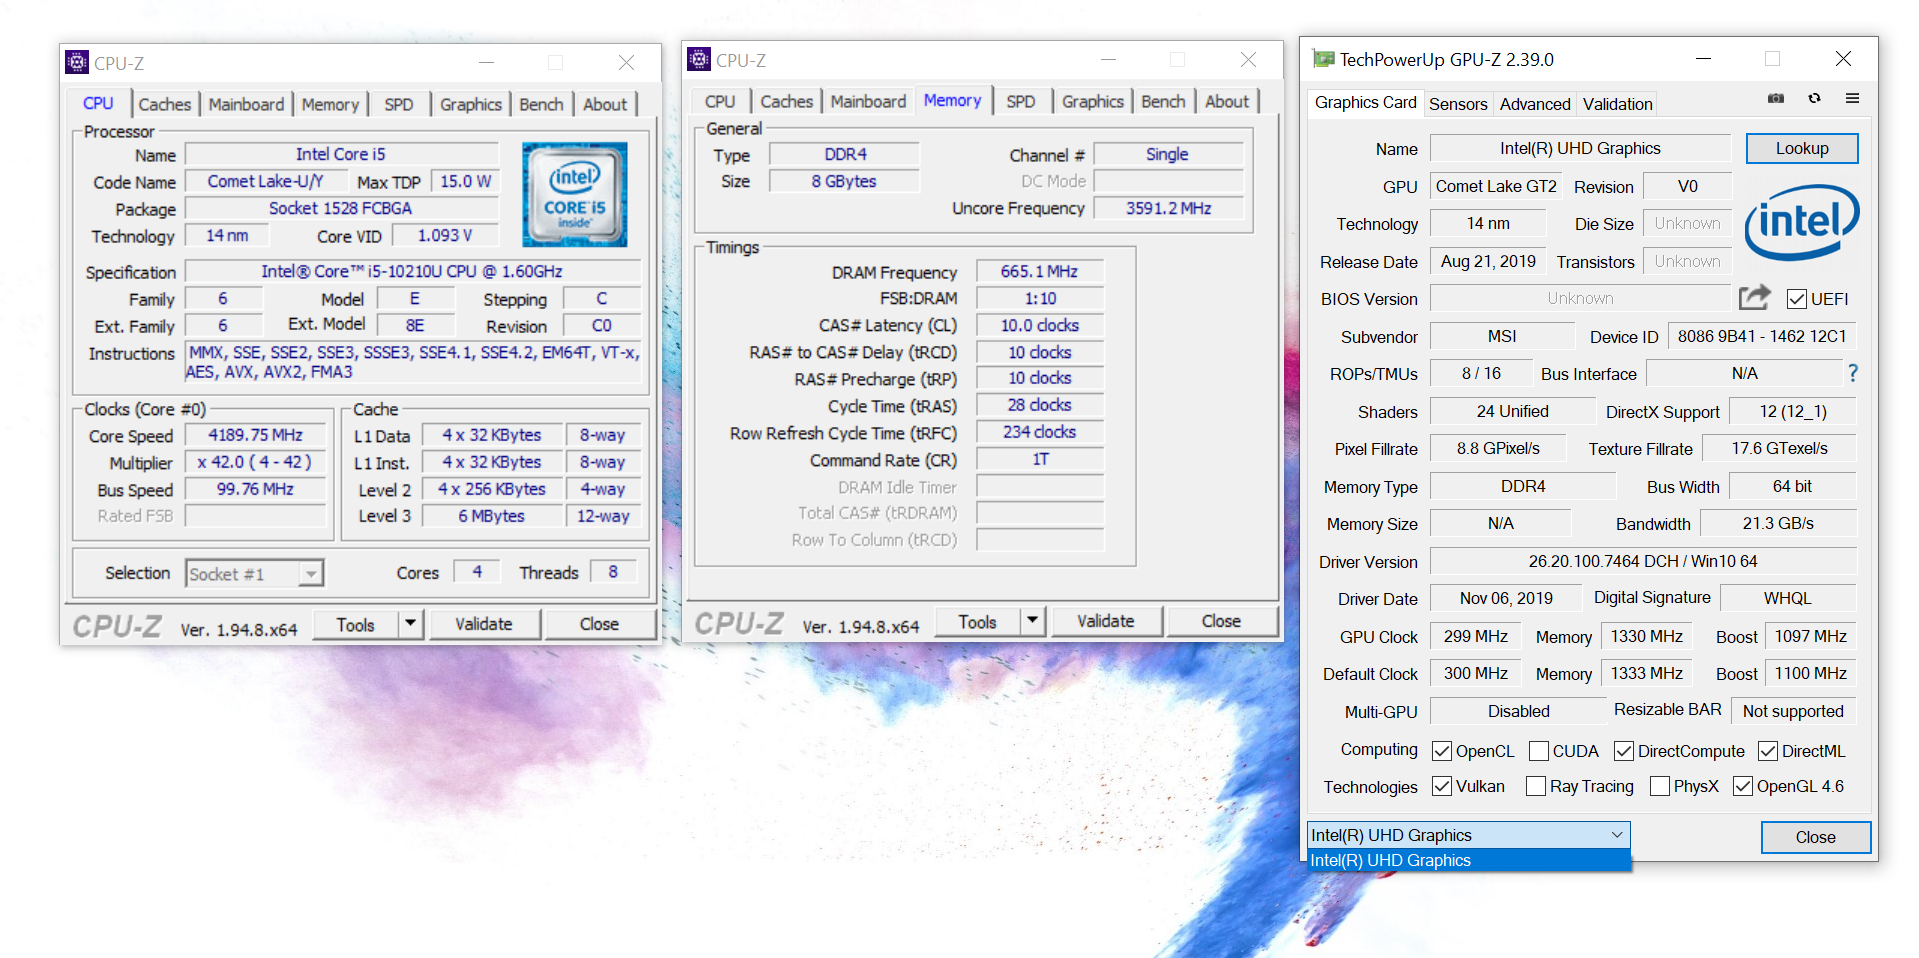Viewport: 1919px width, 958px height.
Task: Click the Bus Interface question mark icon
Action: click(x=1853, y=373)
